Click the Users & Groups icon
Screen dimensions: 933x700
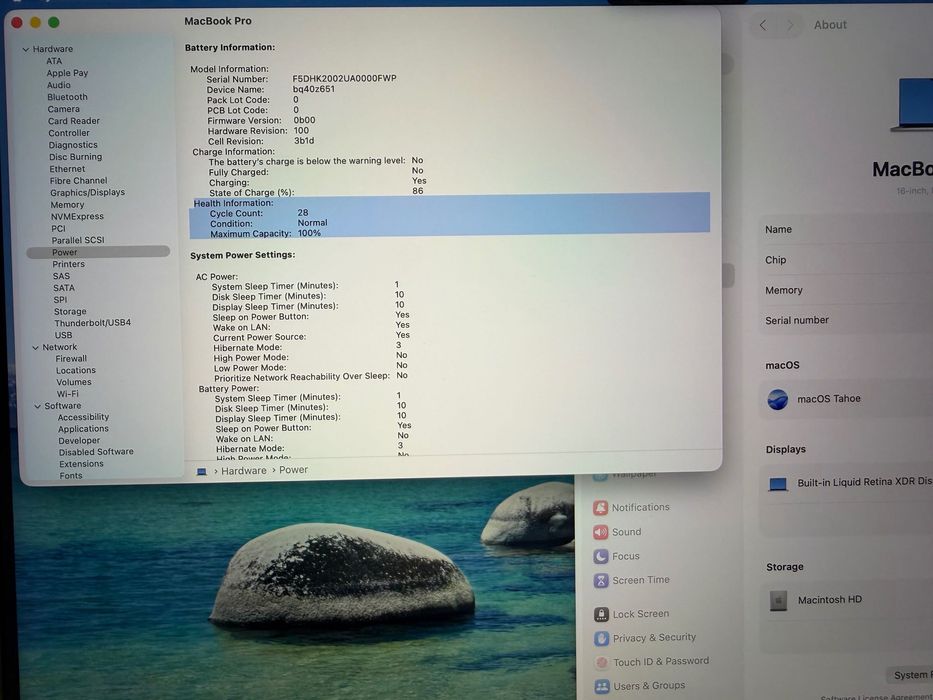click(x=602, y=686)
